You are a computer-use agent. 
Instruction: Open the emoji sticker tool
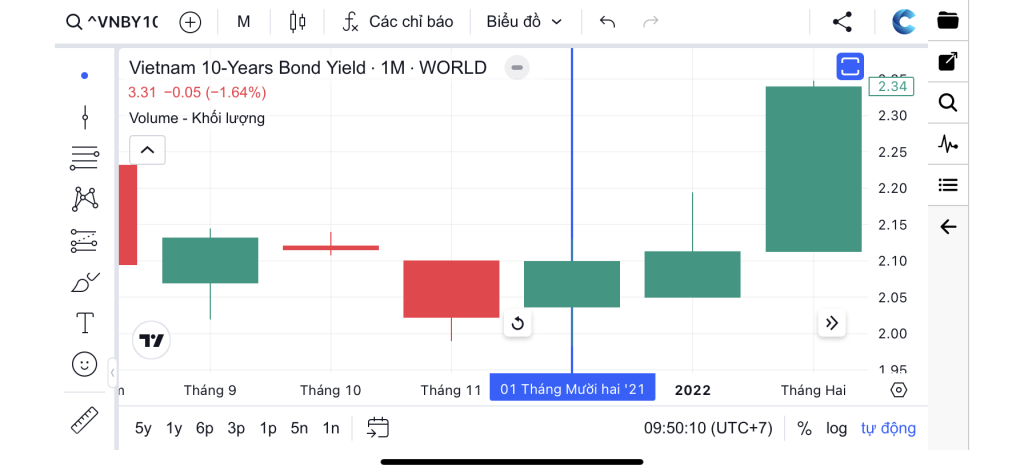[x=84, y=364]
